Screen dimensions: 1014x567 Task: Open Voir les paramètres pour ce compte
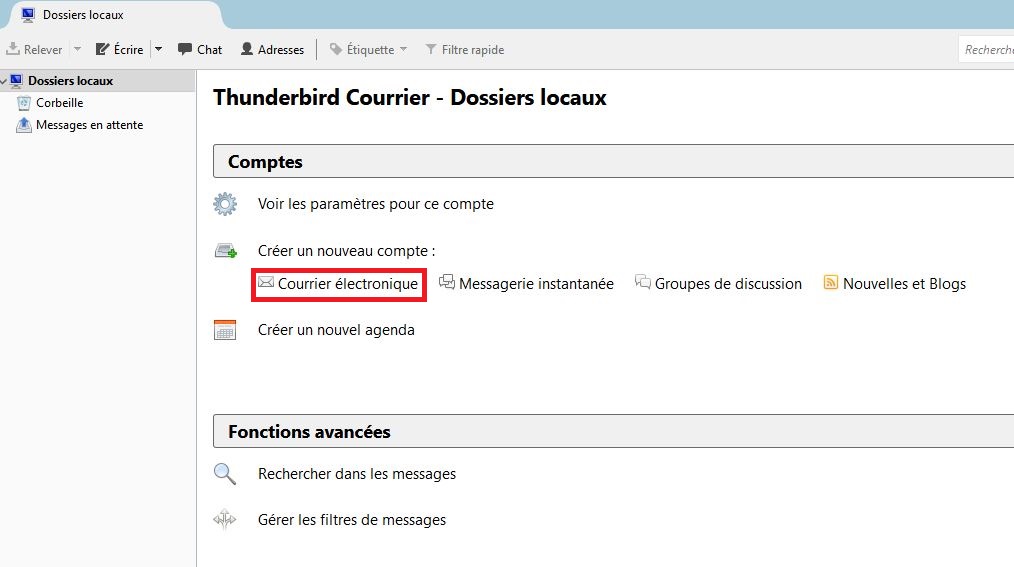[x=375, y=204]
